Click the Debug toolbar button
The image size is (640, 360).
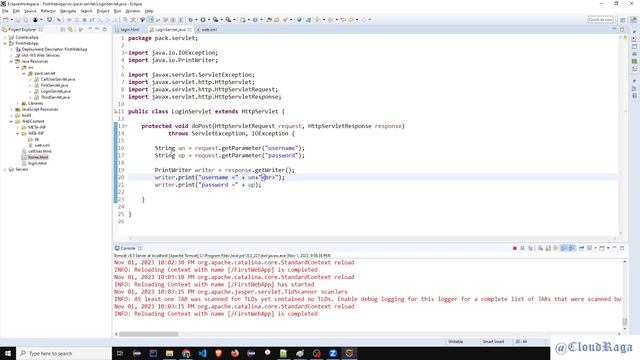point(191,20)
